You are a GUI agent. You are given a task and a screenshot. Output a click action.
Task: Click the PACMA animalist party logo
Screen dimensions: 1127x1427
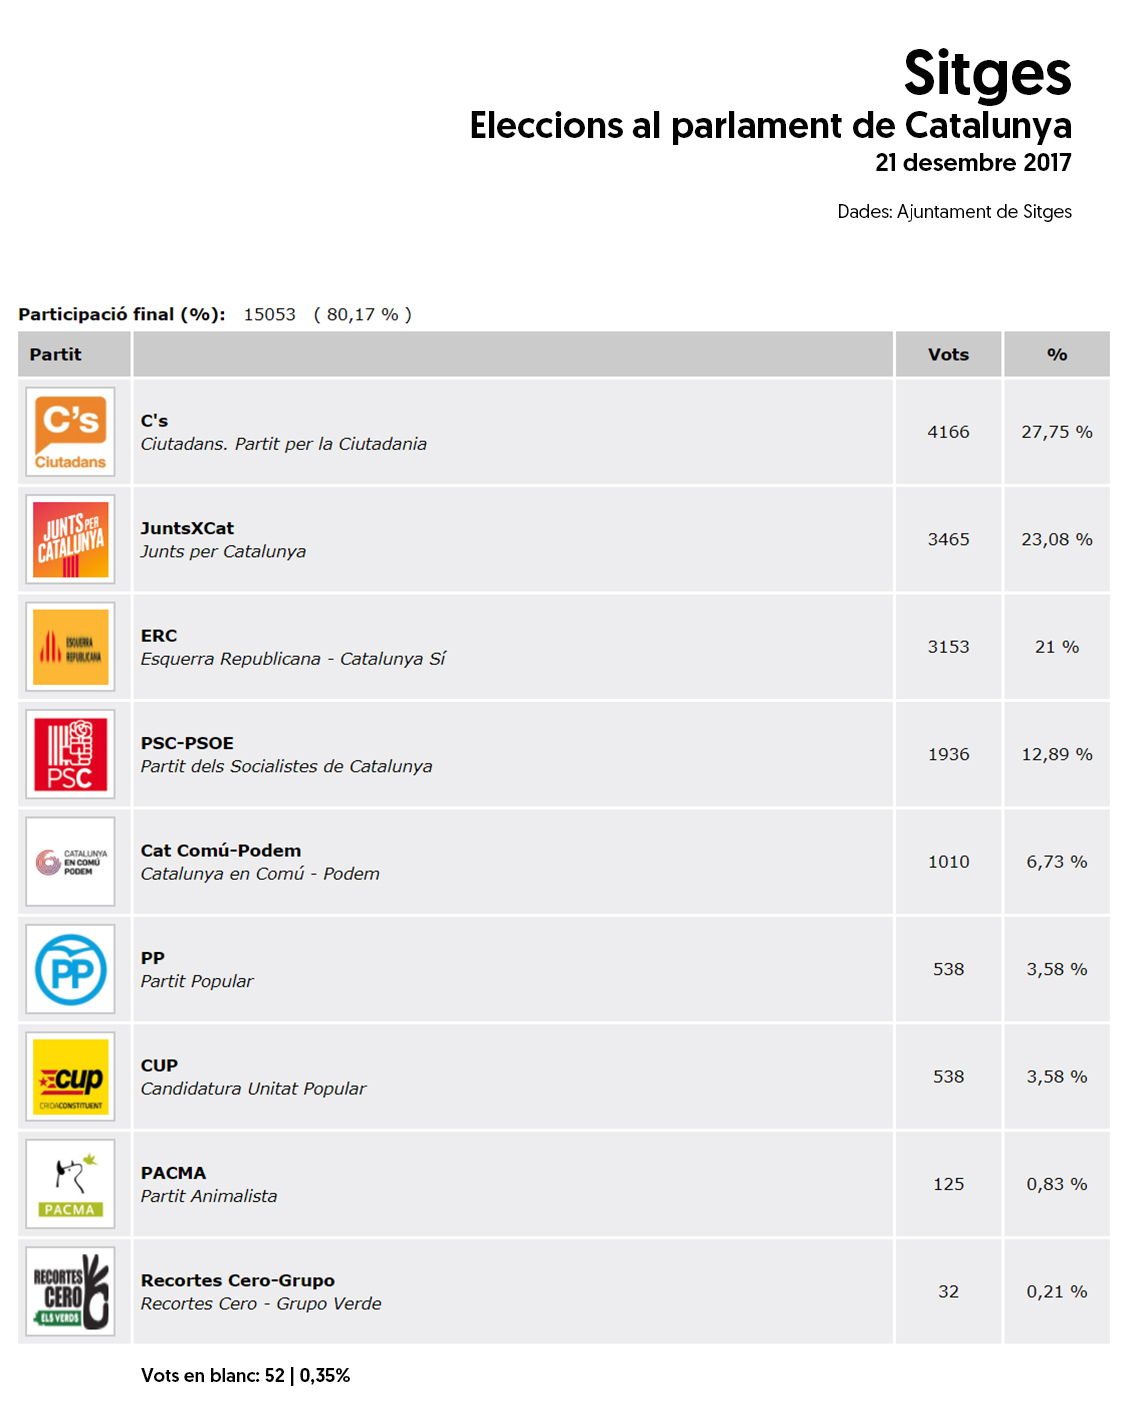[x=70, y=1184]
